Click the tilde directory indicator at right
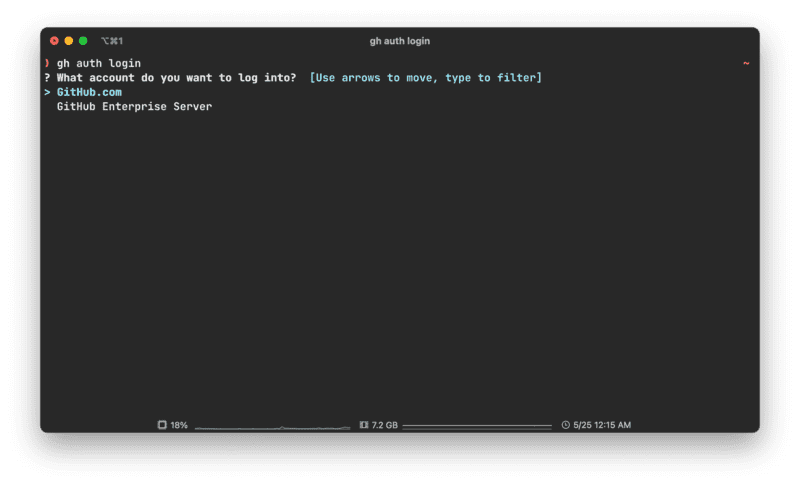 tap(746, 63)
